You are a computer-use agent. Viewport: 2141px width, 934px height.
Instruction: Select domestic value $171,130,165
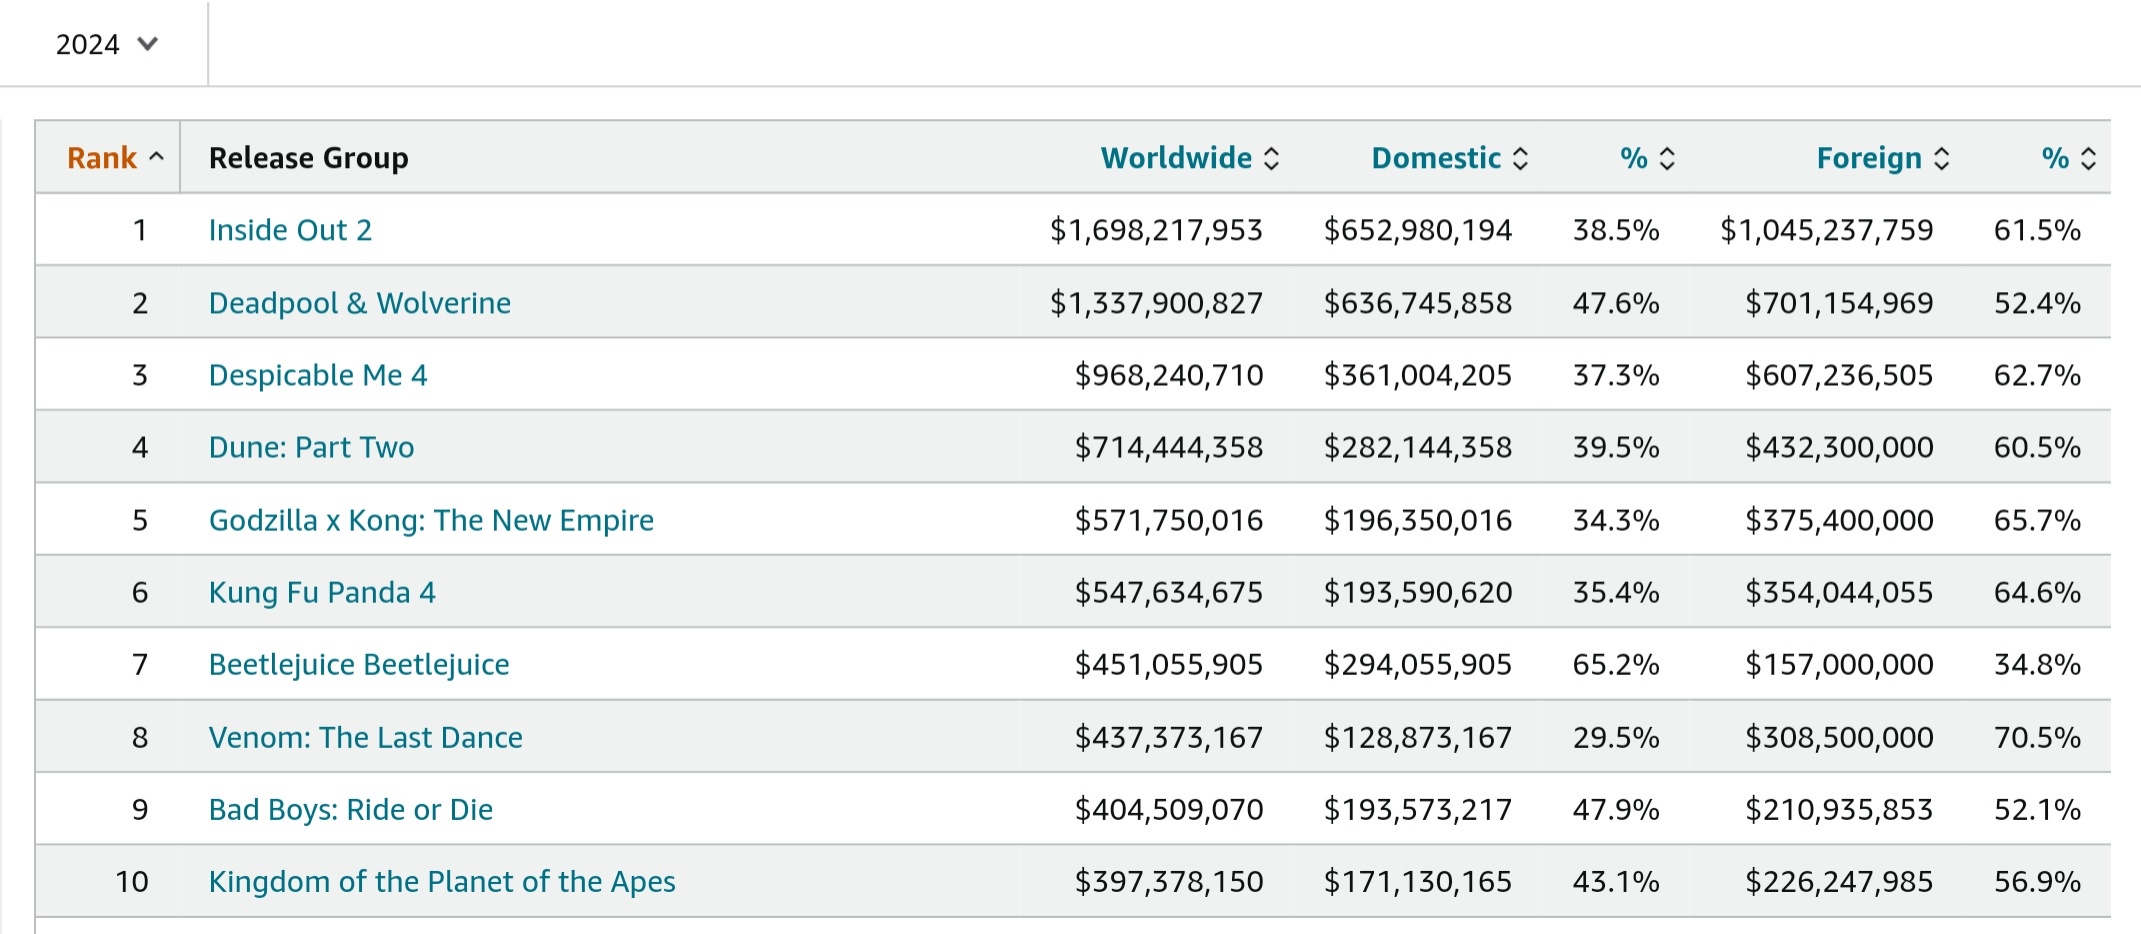1418,881
